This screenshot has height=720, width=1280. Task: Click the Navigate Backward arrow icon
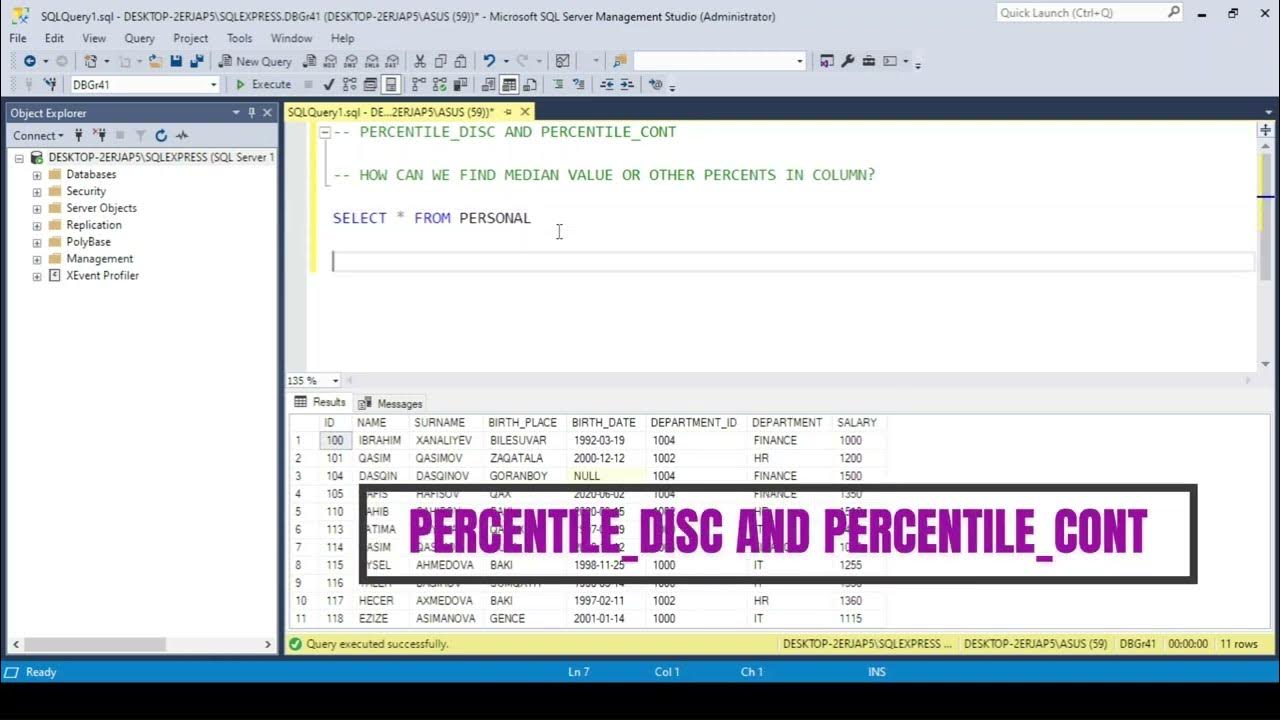(x=30, y=61)
